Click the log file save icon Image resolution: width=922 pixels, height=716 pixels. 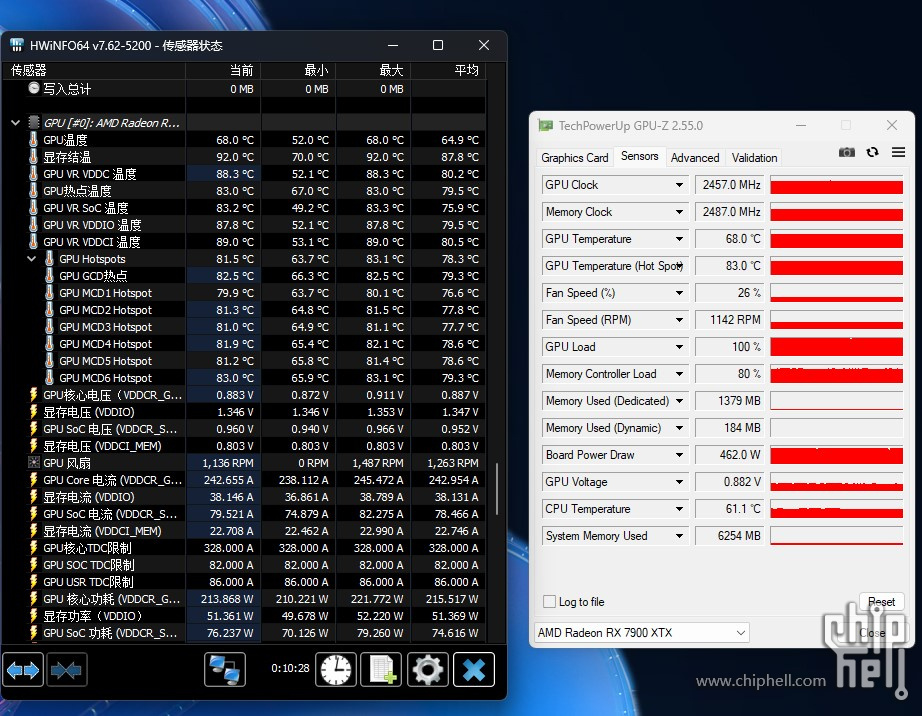381,670
